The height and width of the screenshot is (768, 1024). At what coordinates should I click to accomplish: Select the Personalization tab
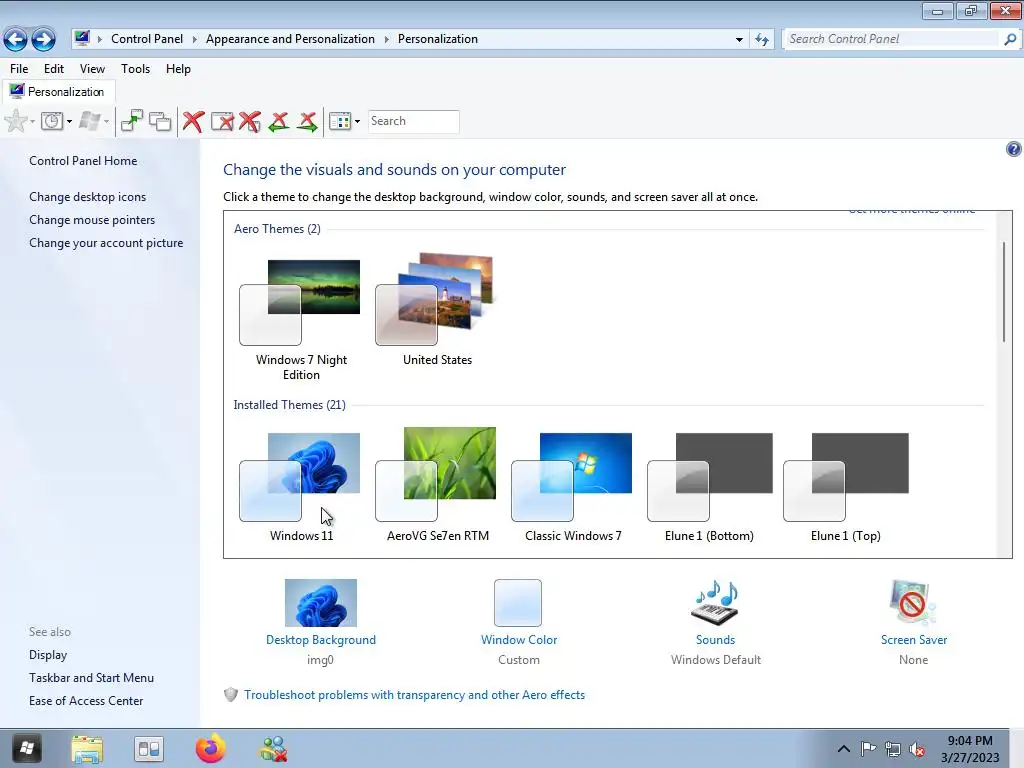pyautogui.click(x=59, y=91)
